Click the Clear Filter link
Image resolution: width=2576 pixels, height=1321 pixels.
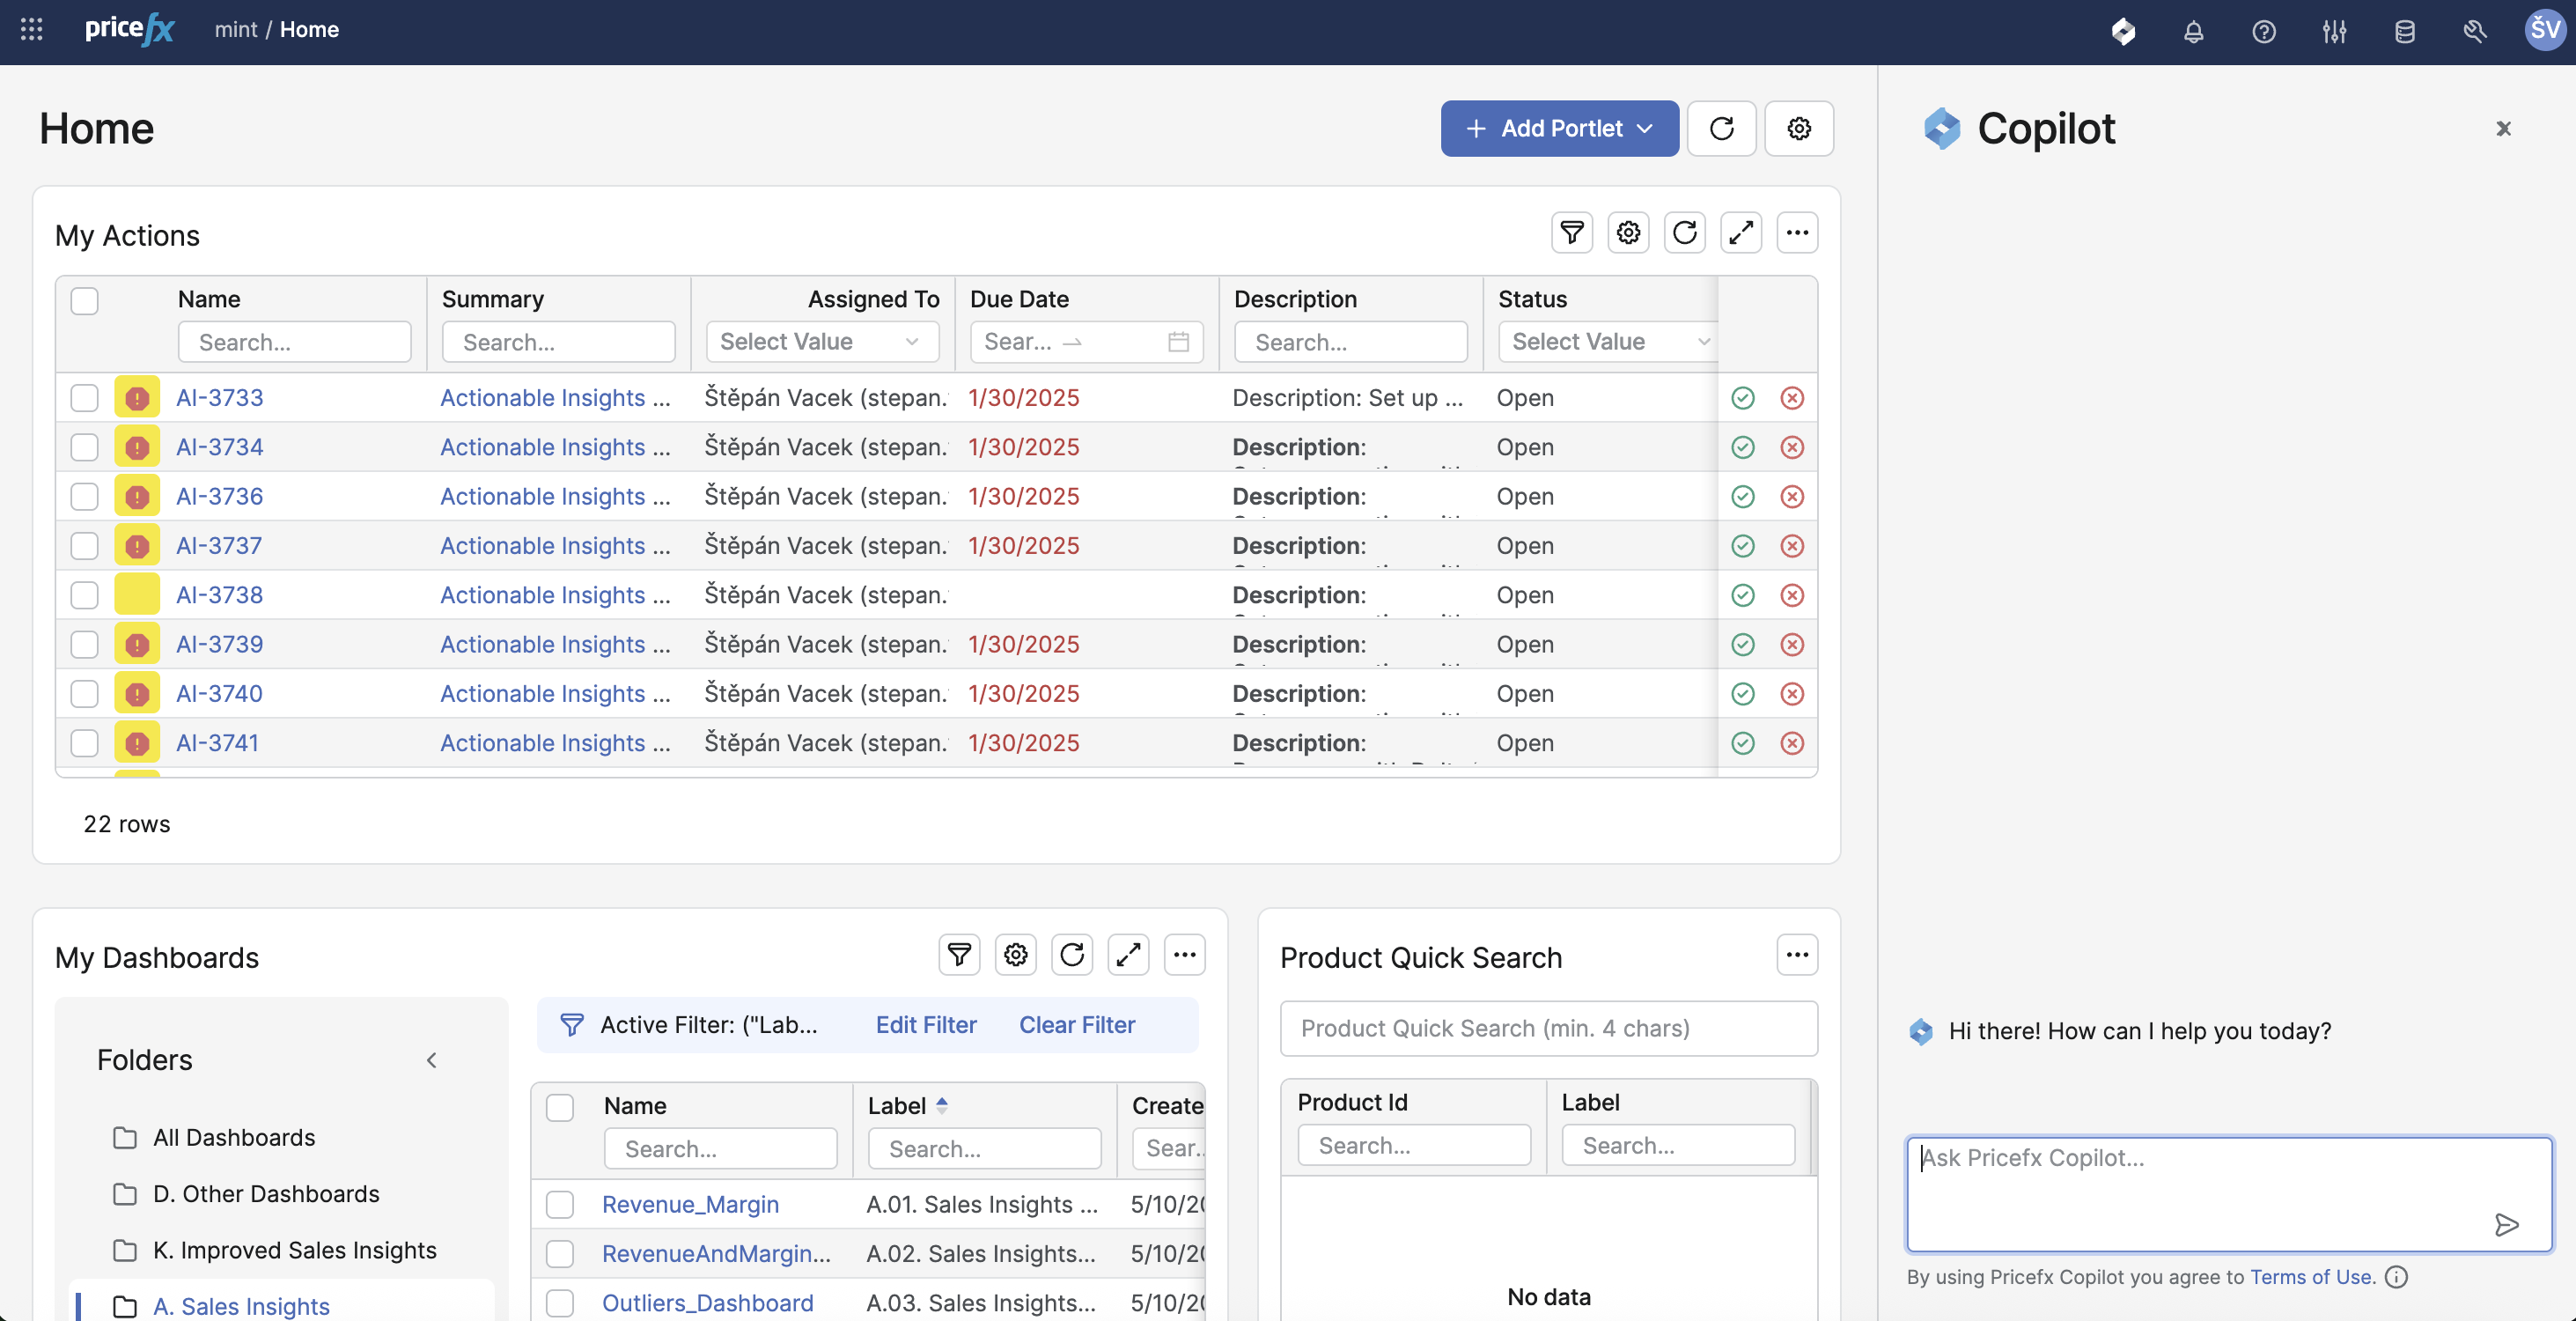(x=1076, y=1025)
